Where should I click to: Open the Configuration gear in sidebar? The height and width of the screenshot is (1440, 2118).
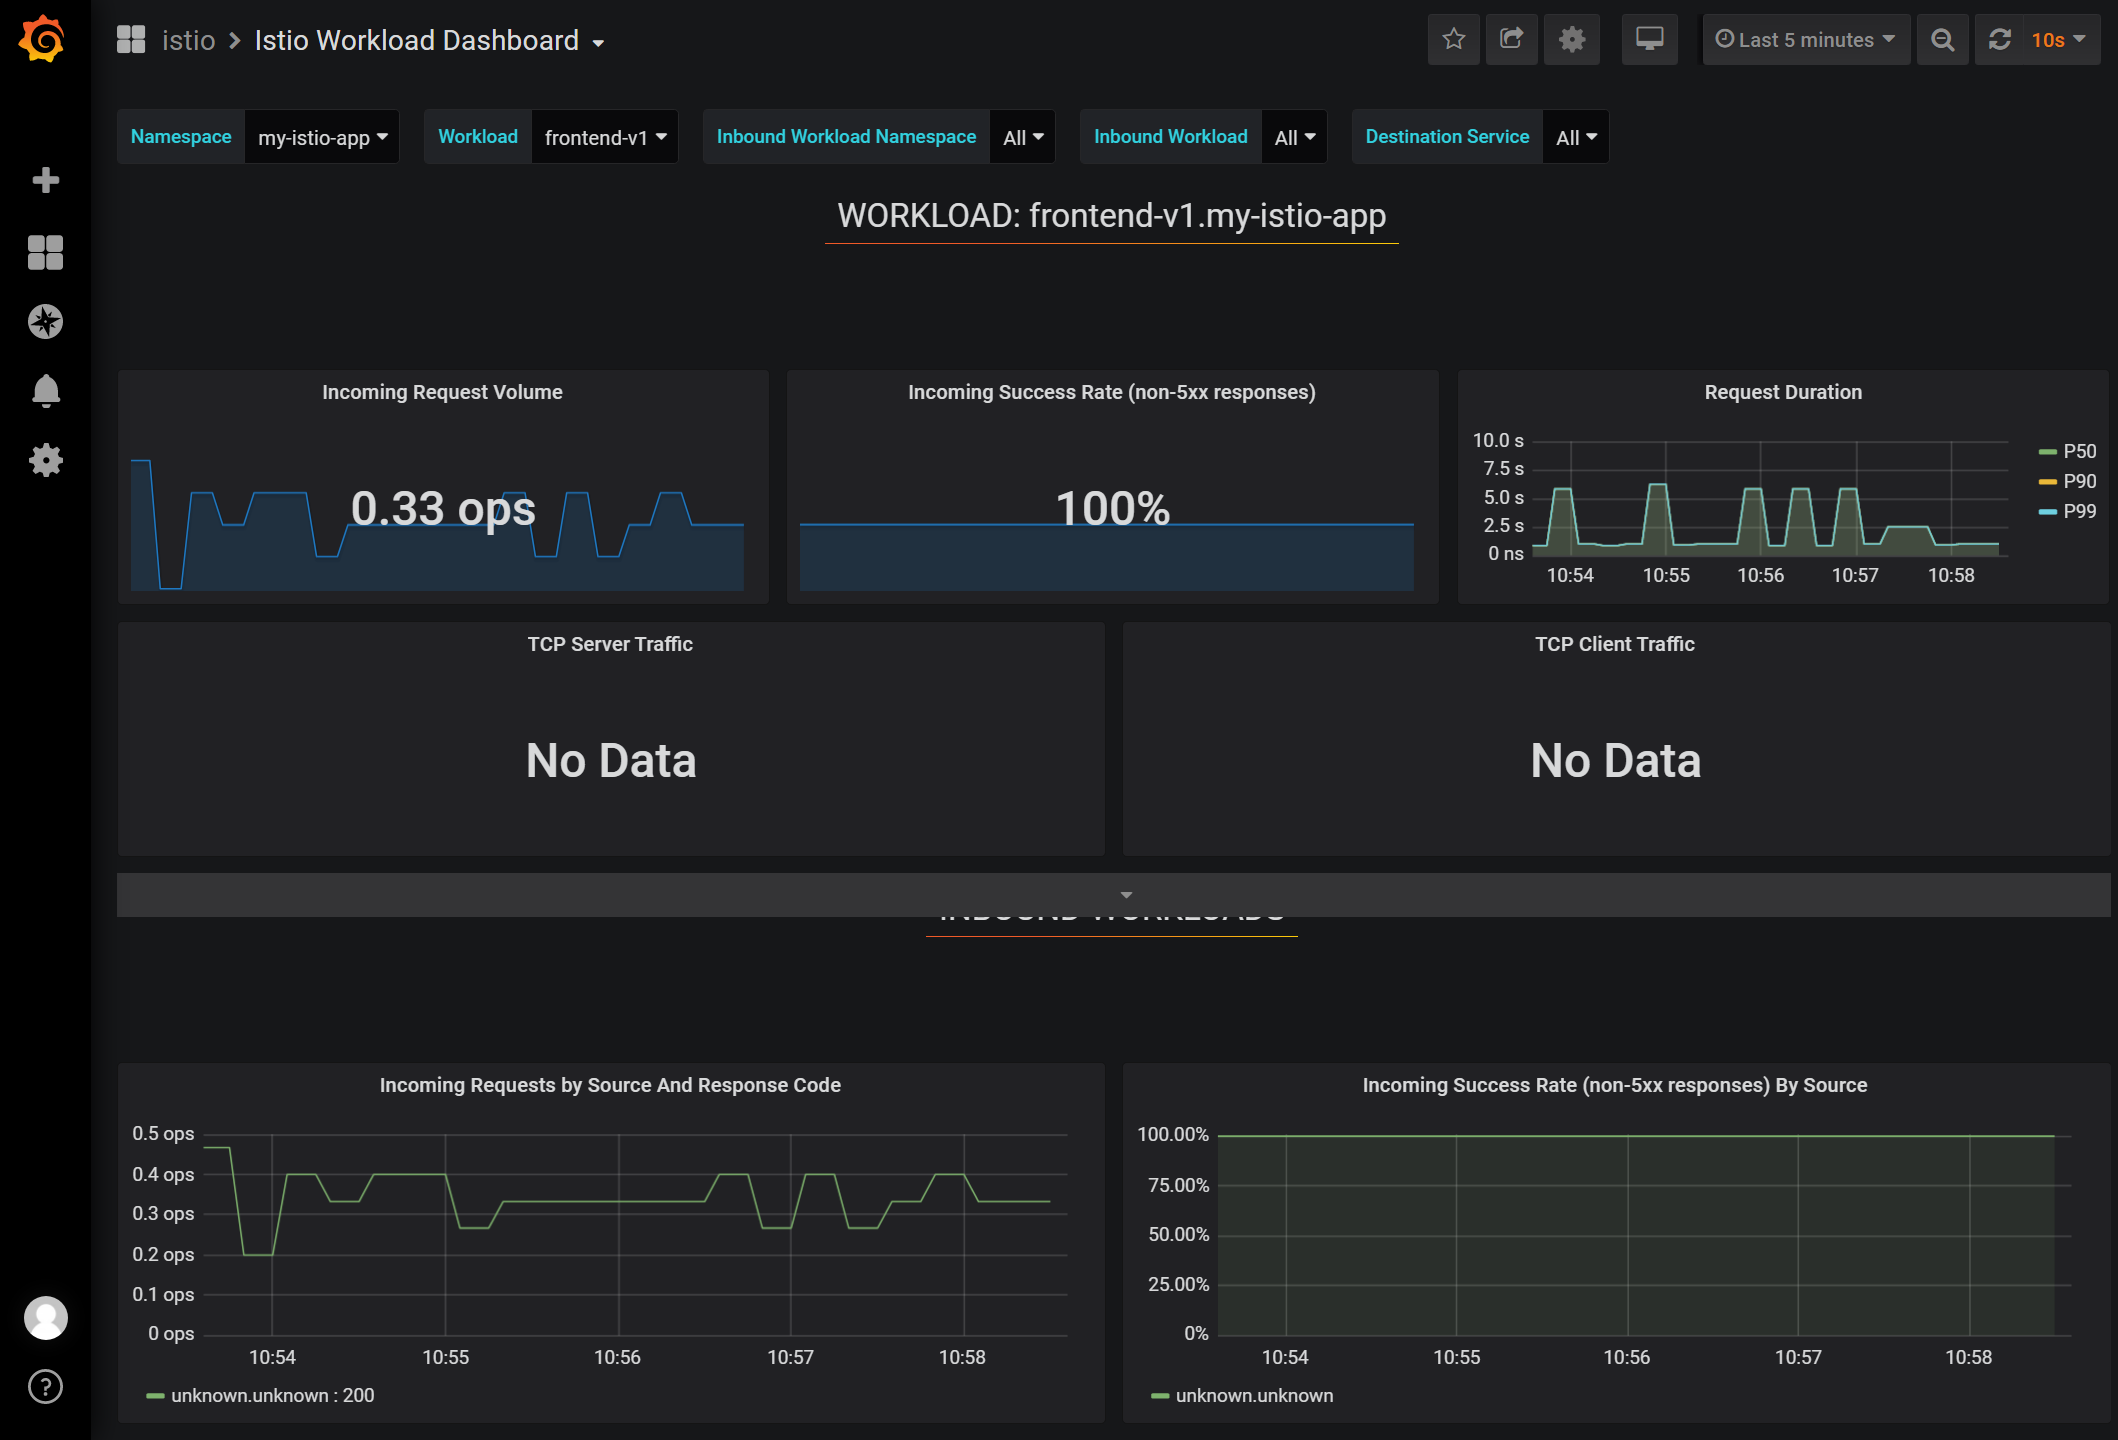pos(45,460)
